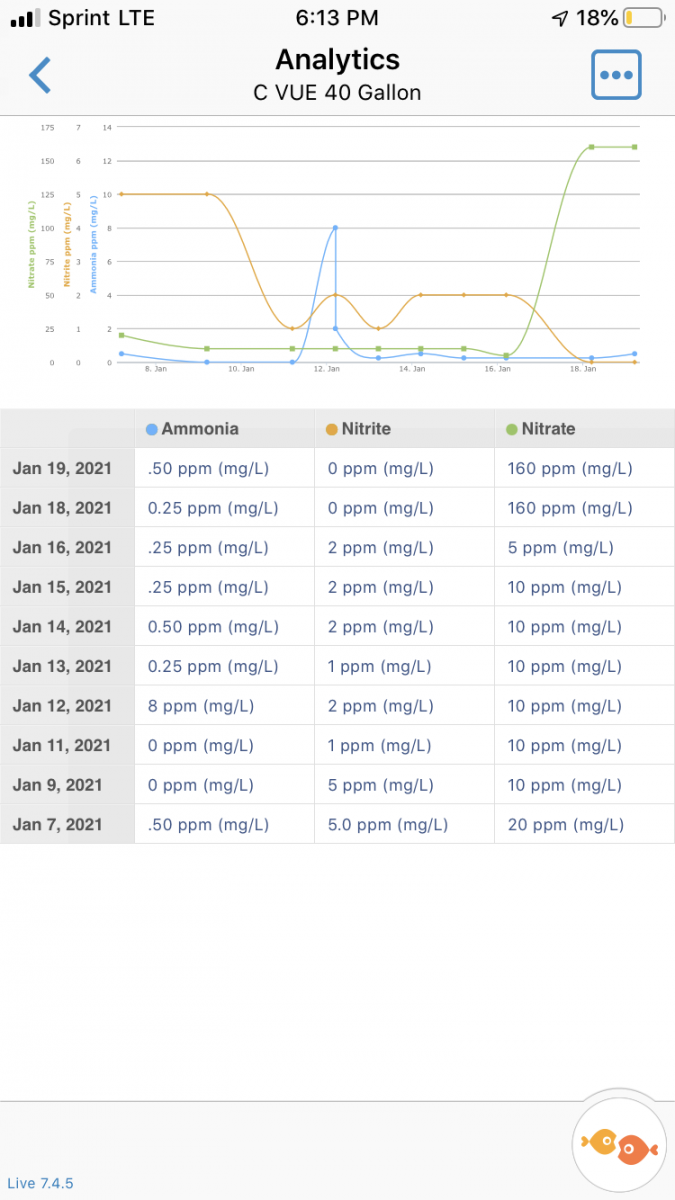Click the blue Ammonia legend dot
This screenshot has height=1200, width=675.
152,429
